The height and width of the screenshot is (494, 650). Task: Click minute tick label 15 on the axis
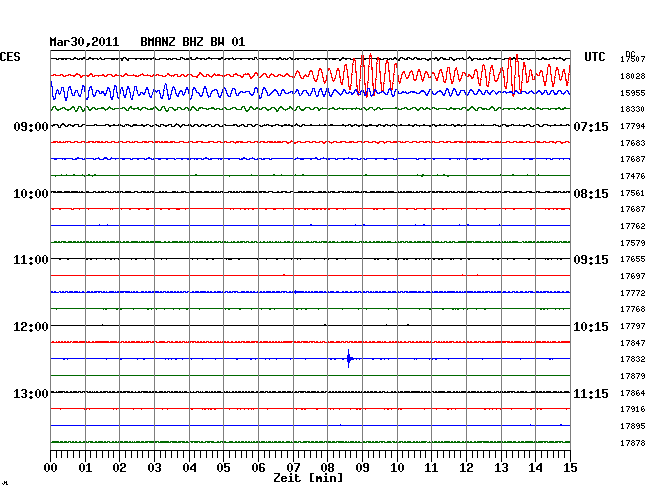(570, 468)
